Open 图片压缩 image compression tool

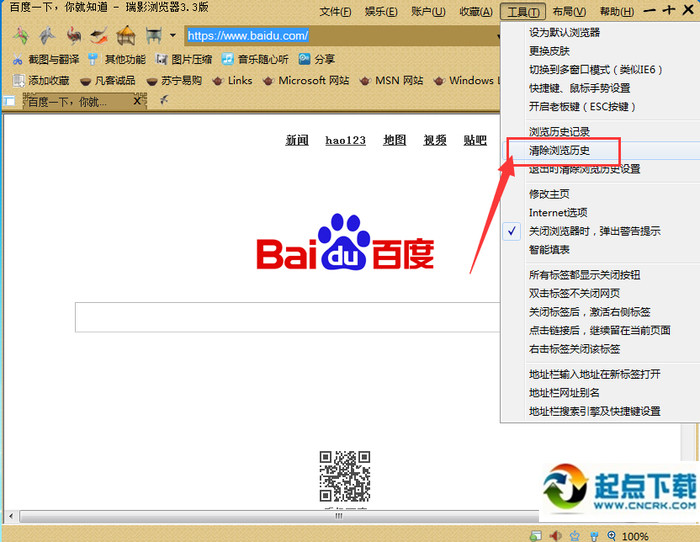[x=183, y=59]
